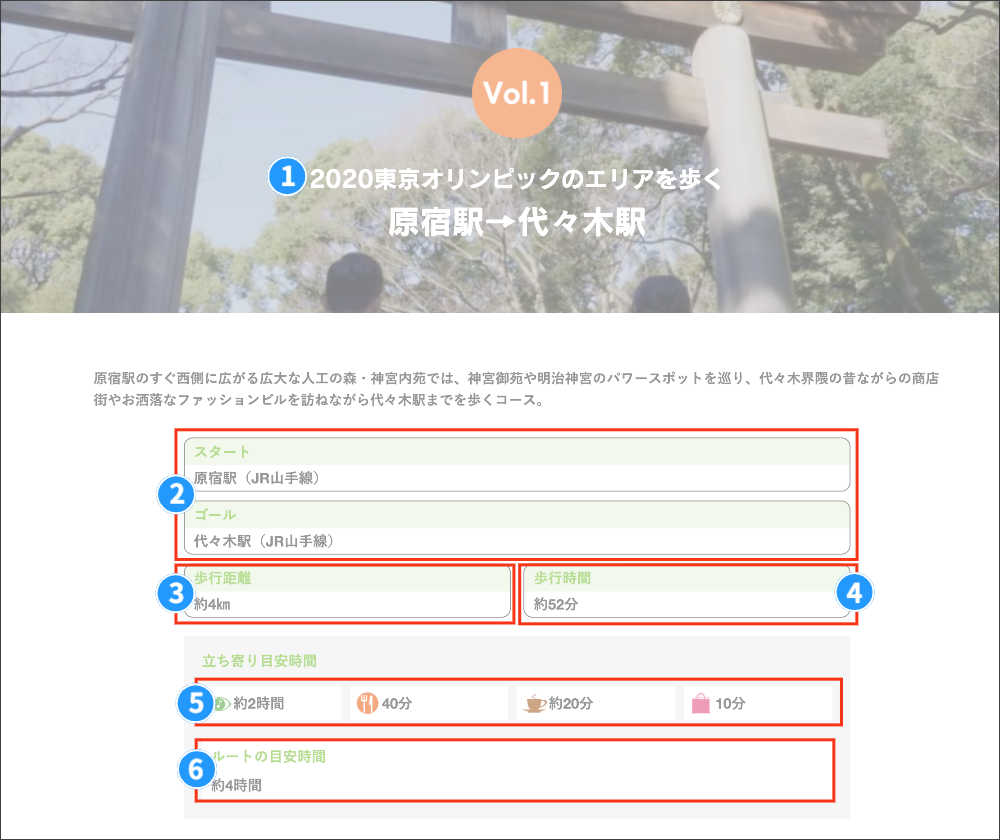This screenshot has height=840, width=1000.
Task: Click blue number 2 marker beside start field
Action: (x=176, y=494)
